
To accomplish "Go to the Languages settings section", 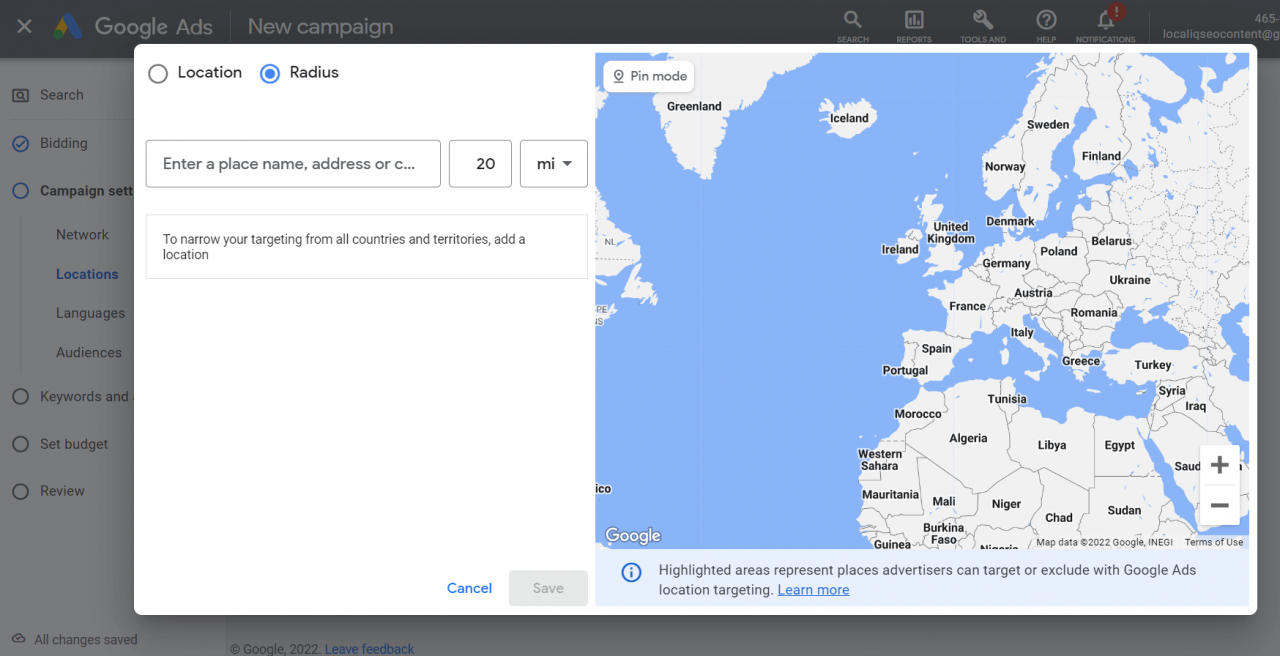I will pyautogui.click(x=90, y=313).
